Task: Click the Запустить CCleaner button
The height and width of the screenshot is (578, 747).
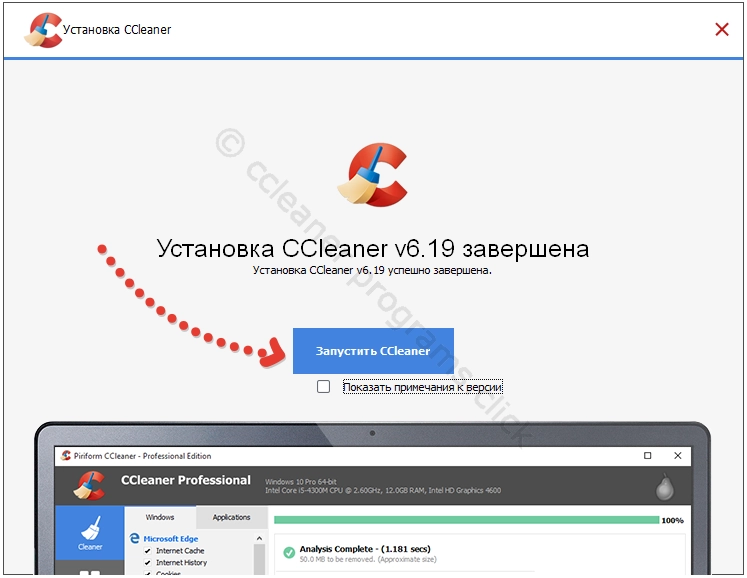Action: point(373,351)
